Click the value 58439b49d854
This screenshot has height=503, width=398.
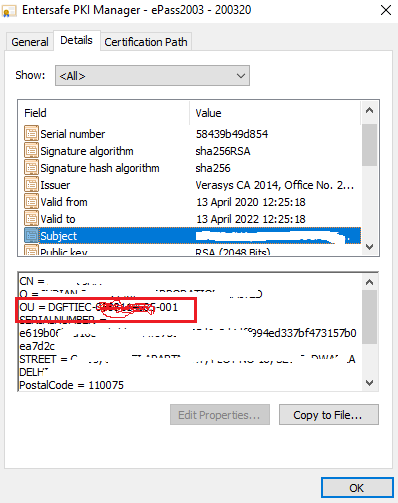tap(232, 134)
